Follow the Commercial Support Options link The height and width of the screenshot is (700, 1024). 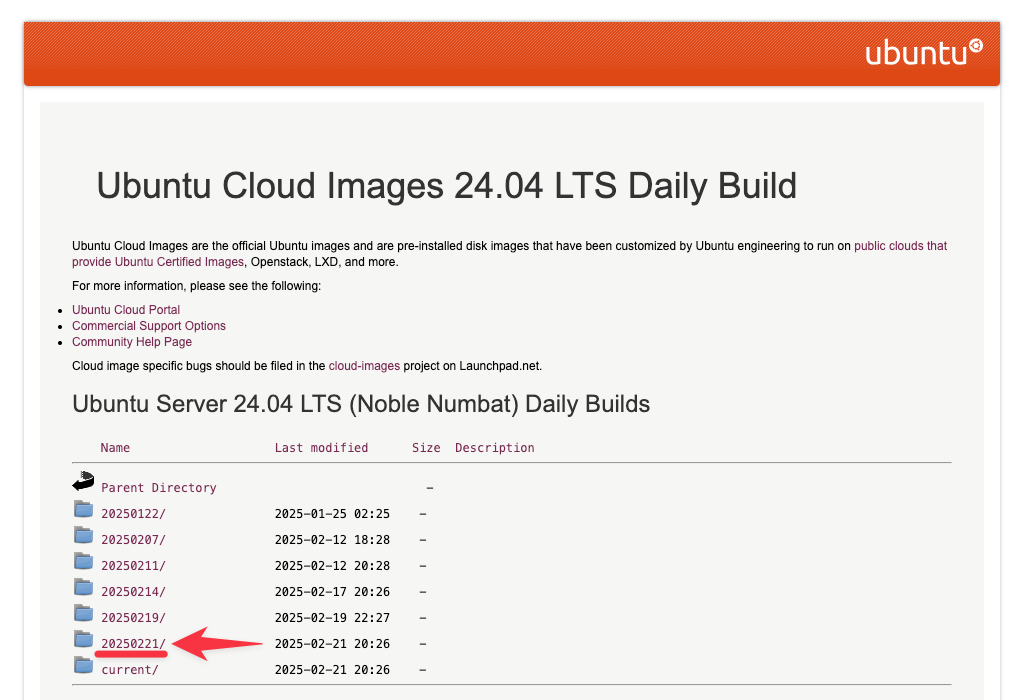click(149, 326)
